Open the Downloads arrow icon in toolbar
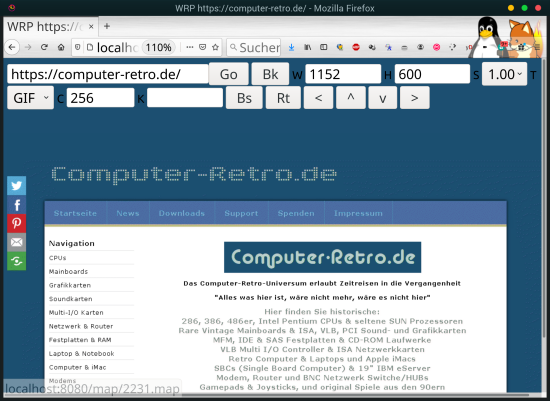This screenshot has height=401, width=550. [291, 47]
